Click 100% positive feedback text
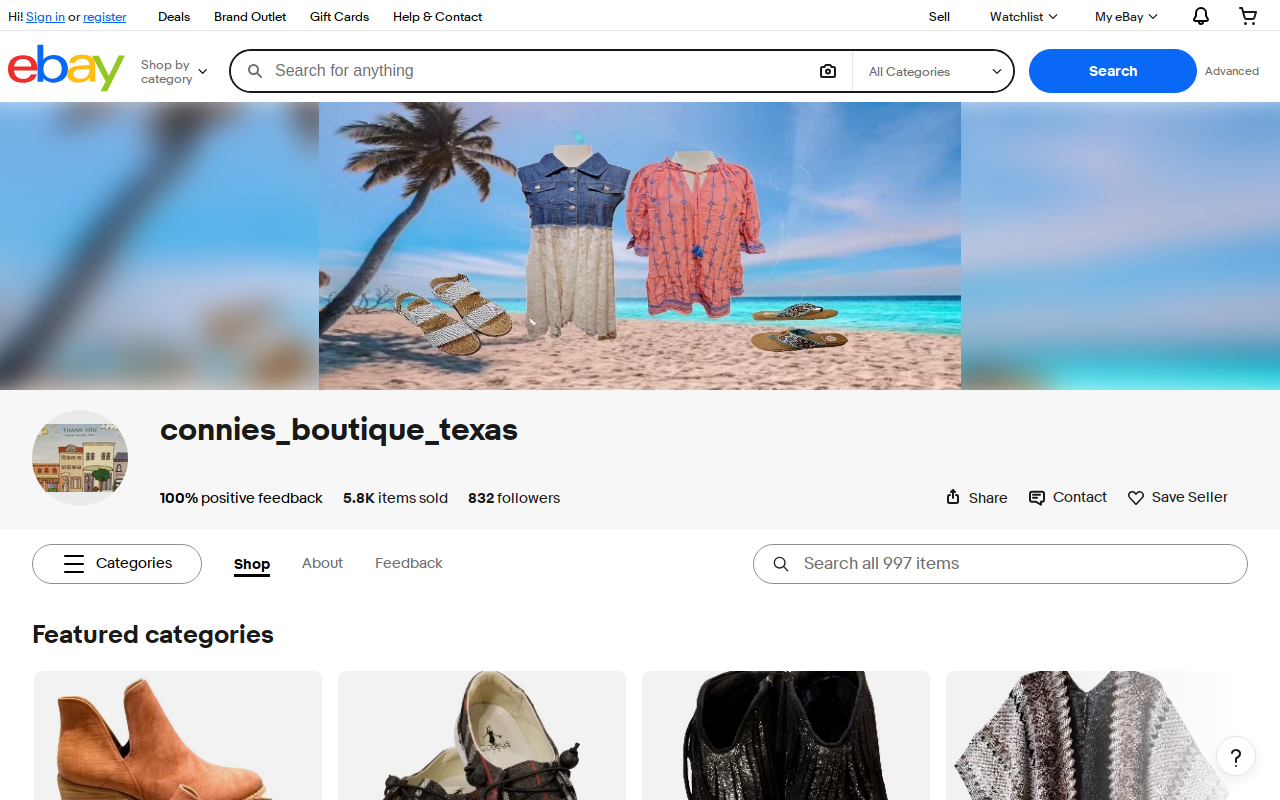 click(x=241, y=498)
